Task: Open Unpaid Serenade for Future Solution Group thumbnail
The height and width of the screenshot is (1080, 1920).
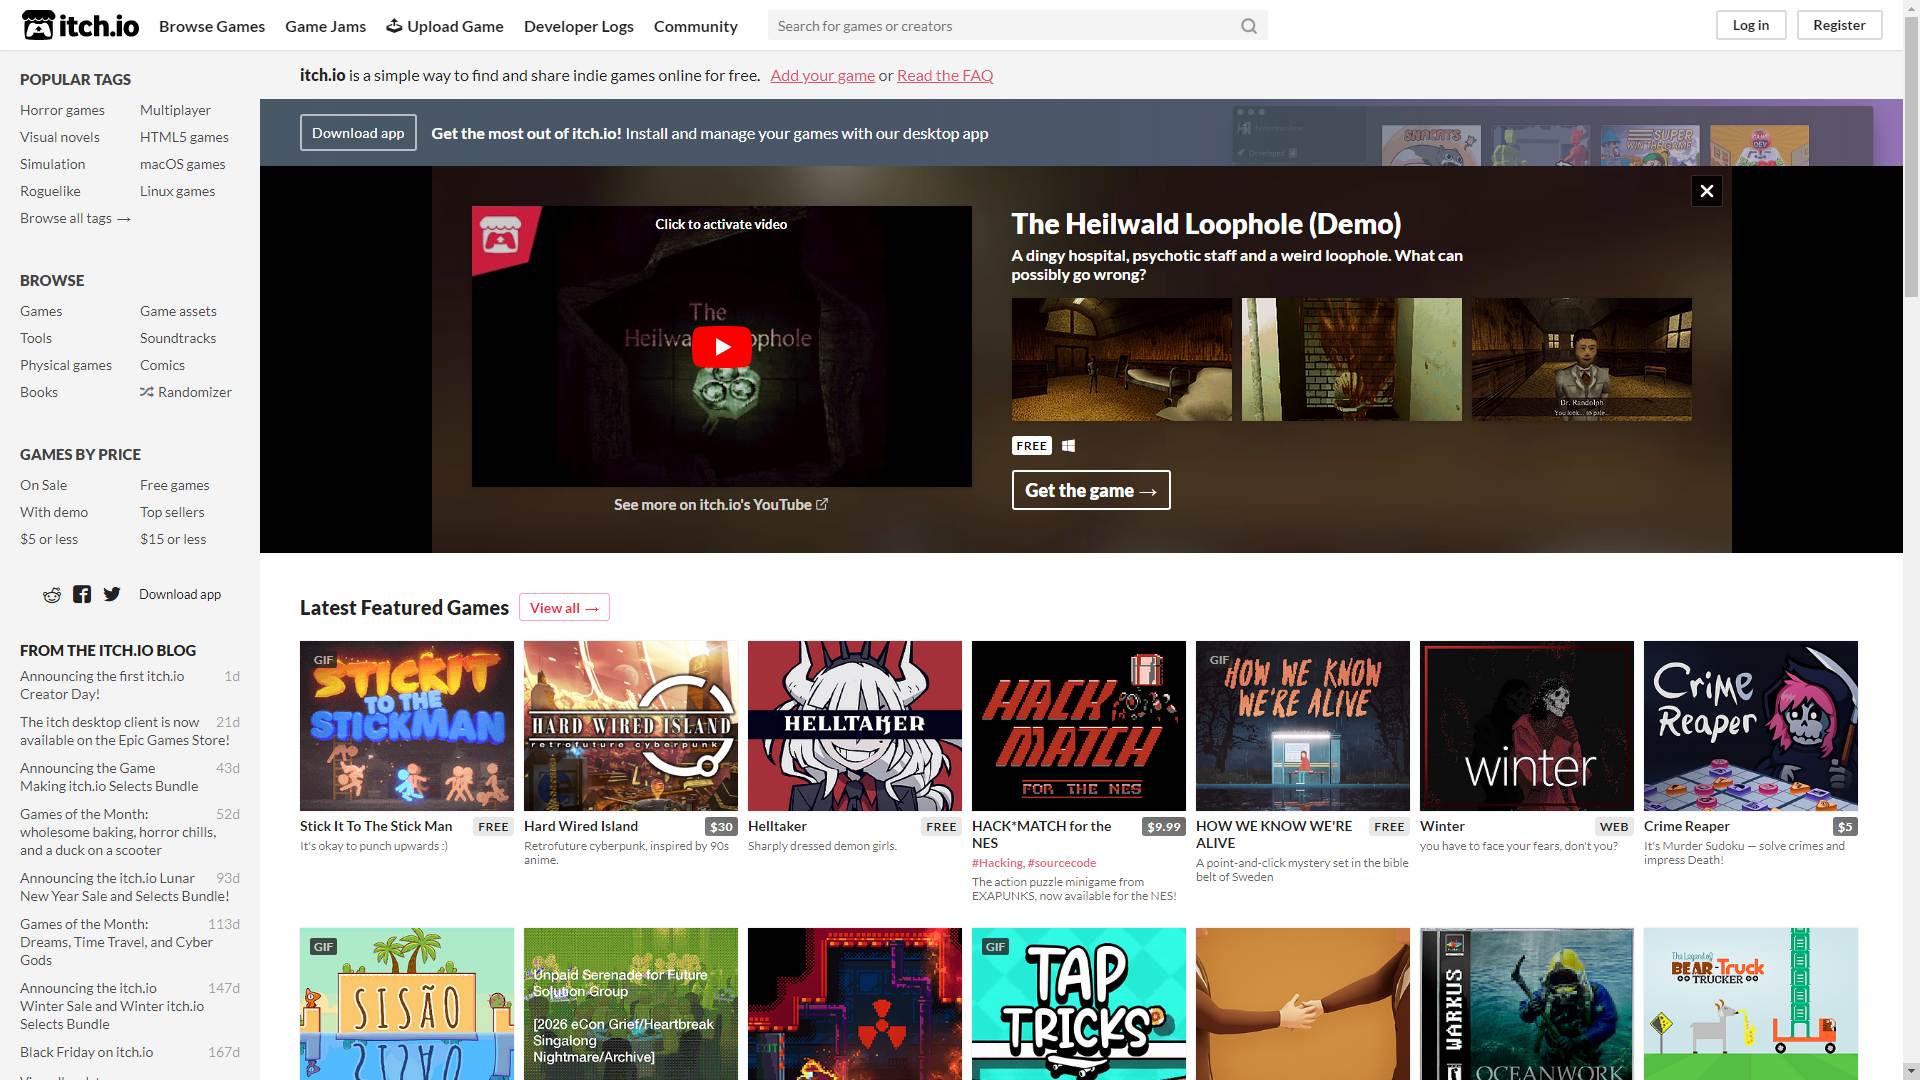Action: (631, 1004)
